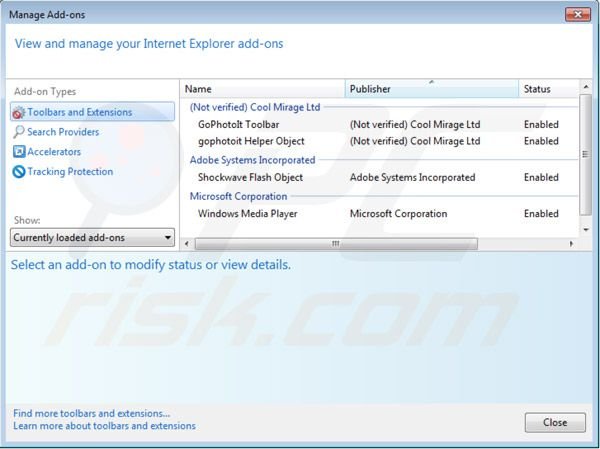Click the Accelerators arrow icon
Viewport: 600px width, 449px height.
click(x=19, y=152)
